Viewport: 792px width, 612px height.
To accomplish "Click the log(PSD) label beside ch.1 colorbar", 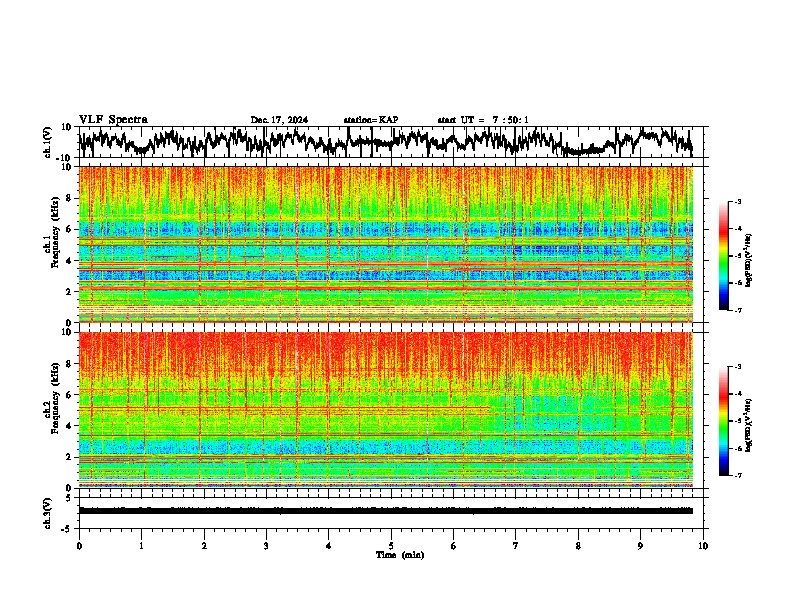I will pyautogui.click(x=748, y=260).
